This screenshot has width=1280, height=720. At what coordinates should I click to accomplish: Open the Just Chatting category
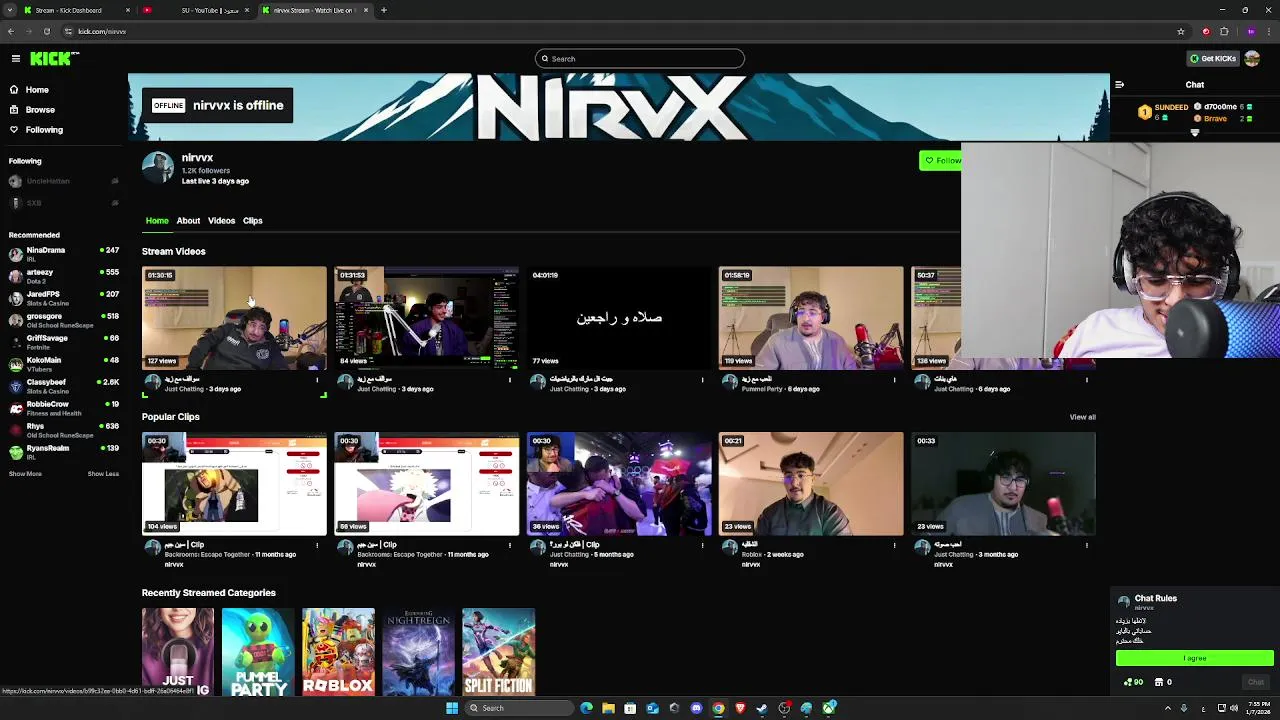point(178,652)
